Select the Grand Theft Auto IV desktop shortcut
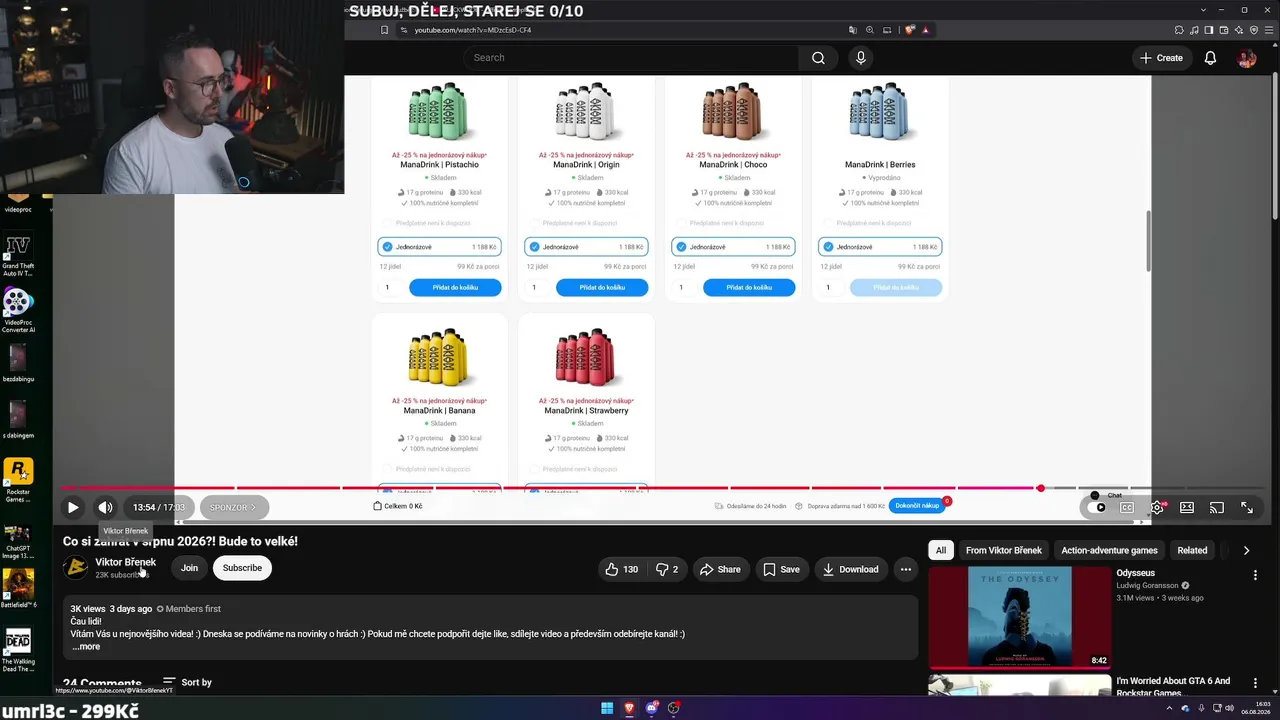This screenshot has height=720, width=1280. pyautogui.click(x=18, y=256)
